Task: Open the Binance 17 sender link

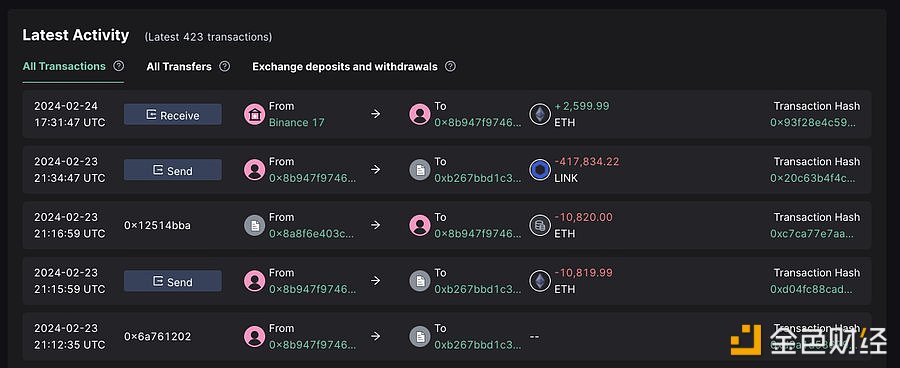Action: click(x=297, y=122)
